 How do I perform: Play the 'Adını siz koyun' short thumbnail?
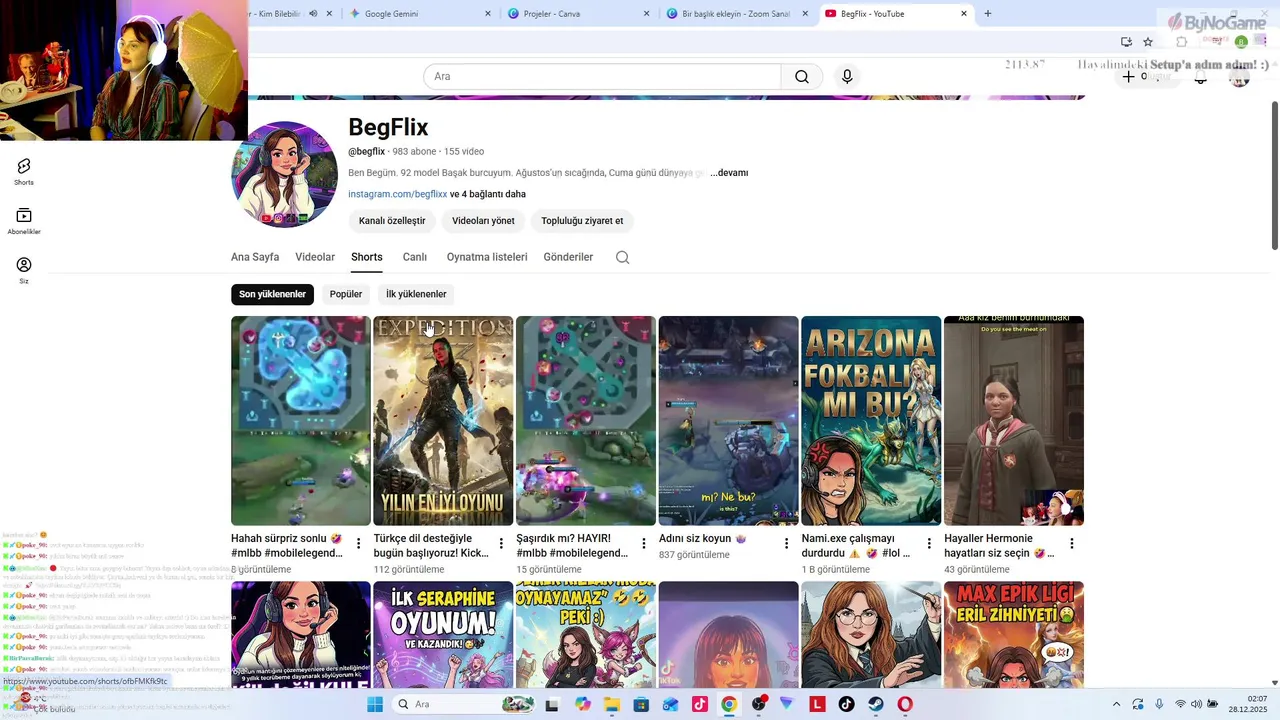point(728,421)
